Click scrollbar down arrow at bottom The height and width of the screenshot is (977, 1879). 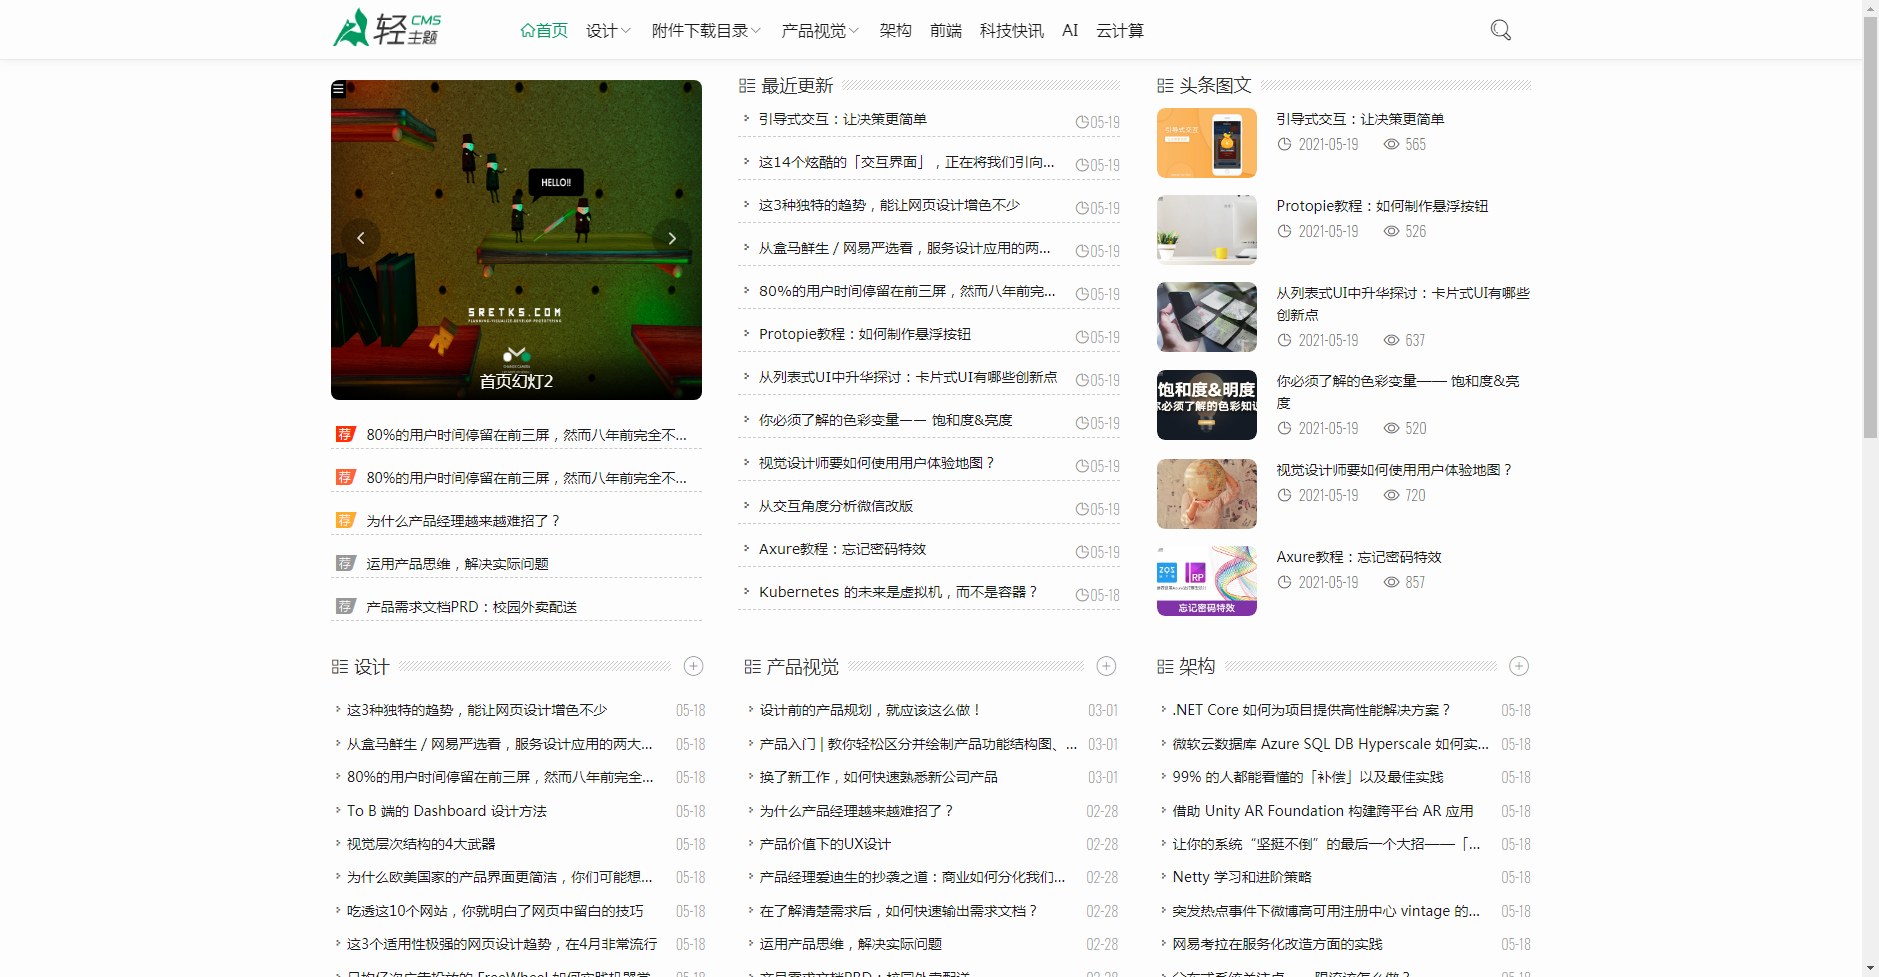coord(1870,968)
